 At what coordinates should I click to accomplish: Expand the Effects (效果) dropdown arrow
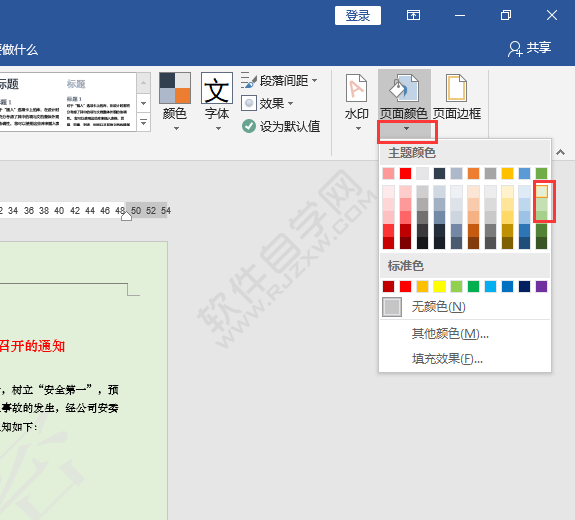pos(290,103)
